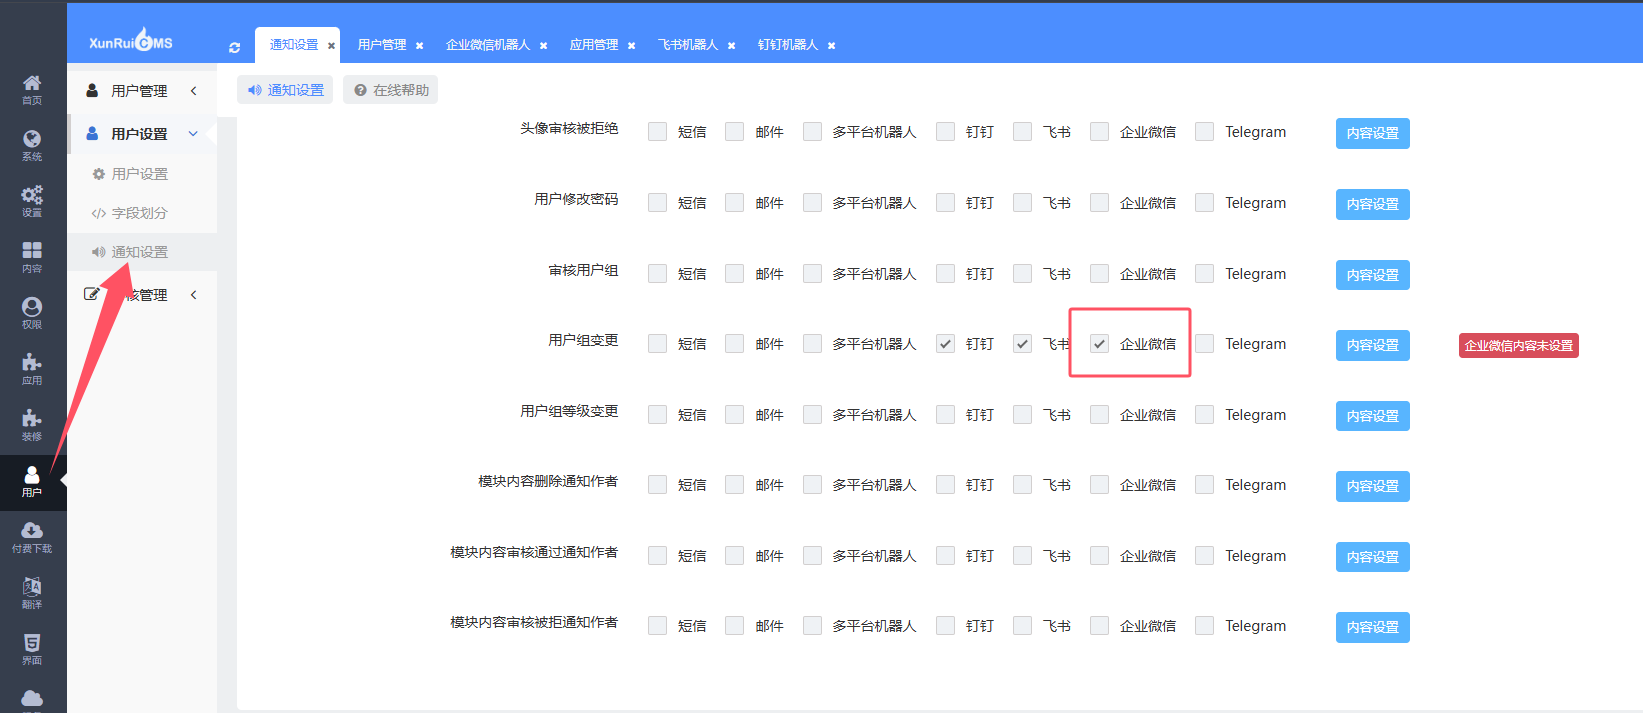Open the 翻译 translate icon in sidebar
Screen dimensions: 1643x713
click(x=32, y=592)
